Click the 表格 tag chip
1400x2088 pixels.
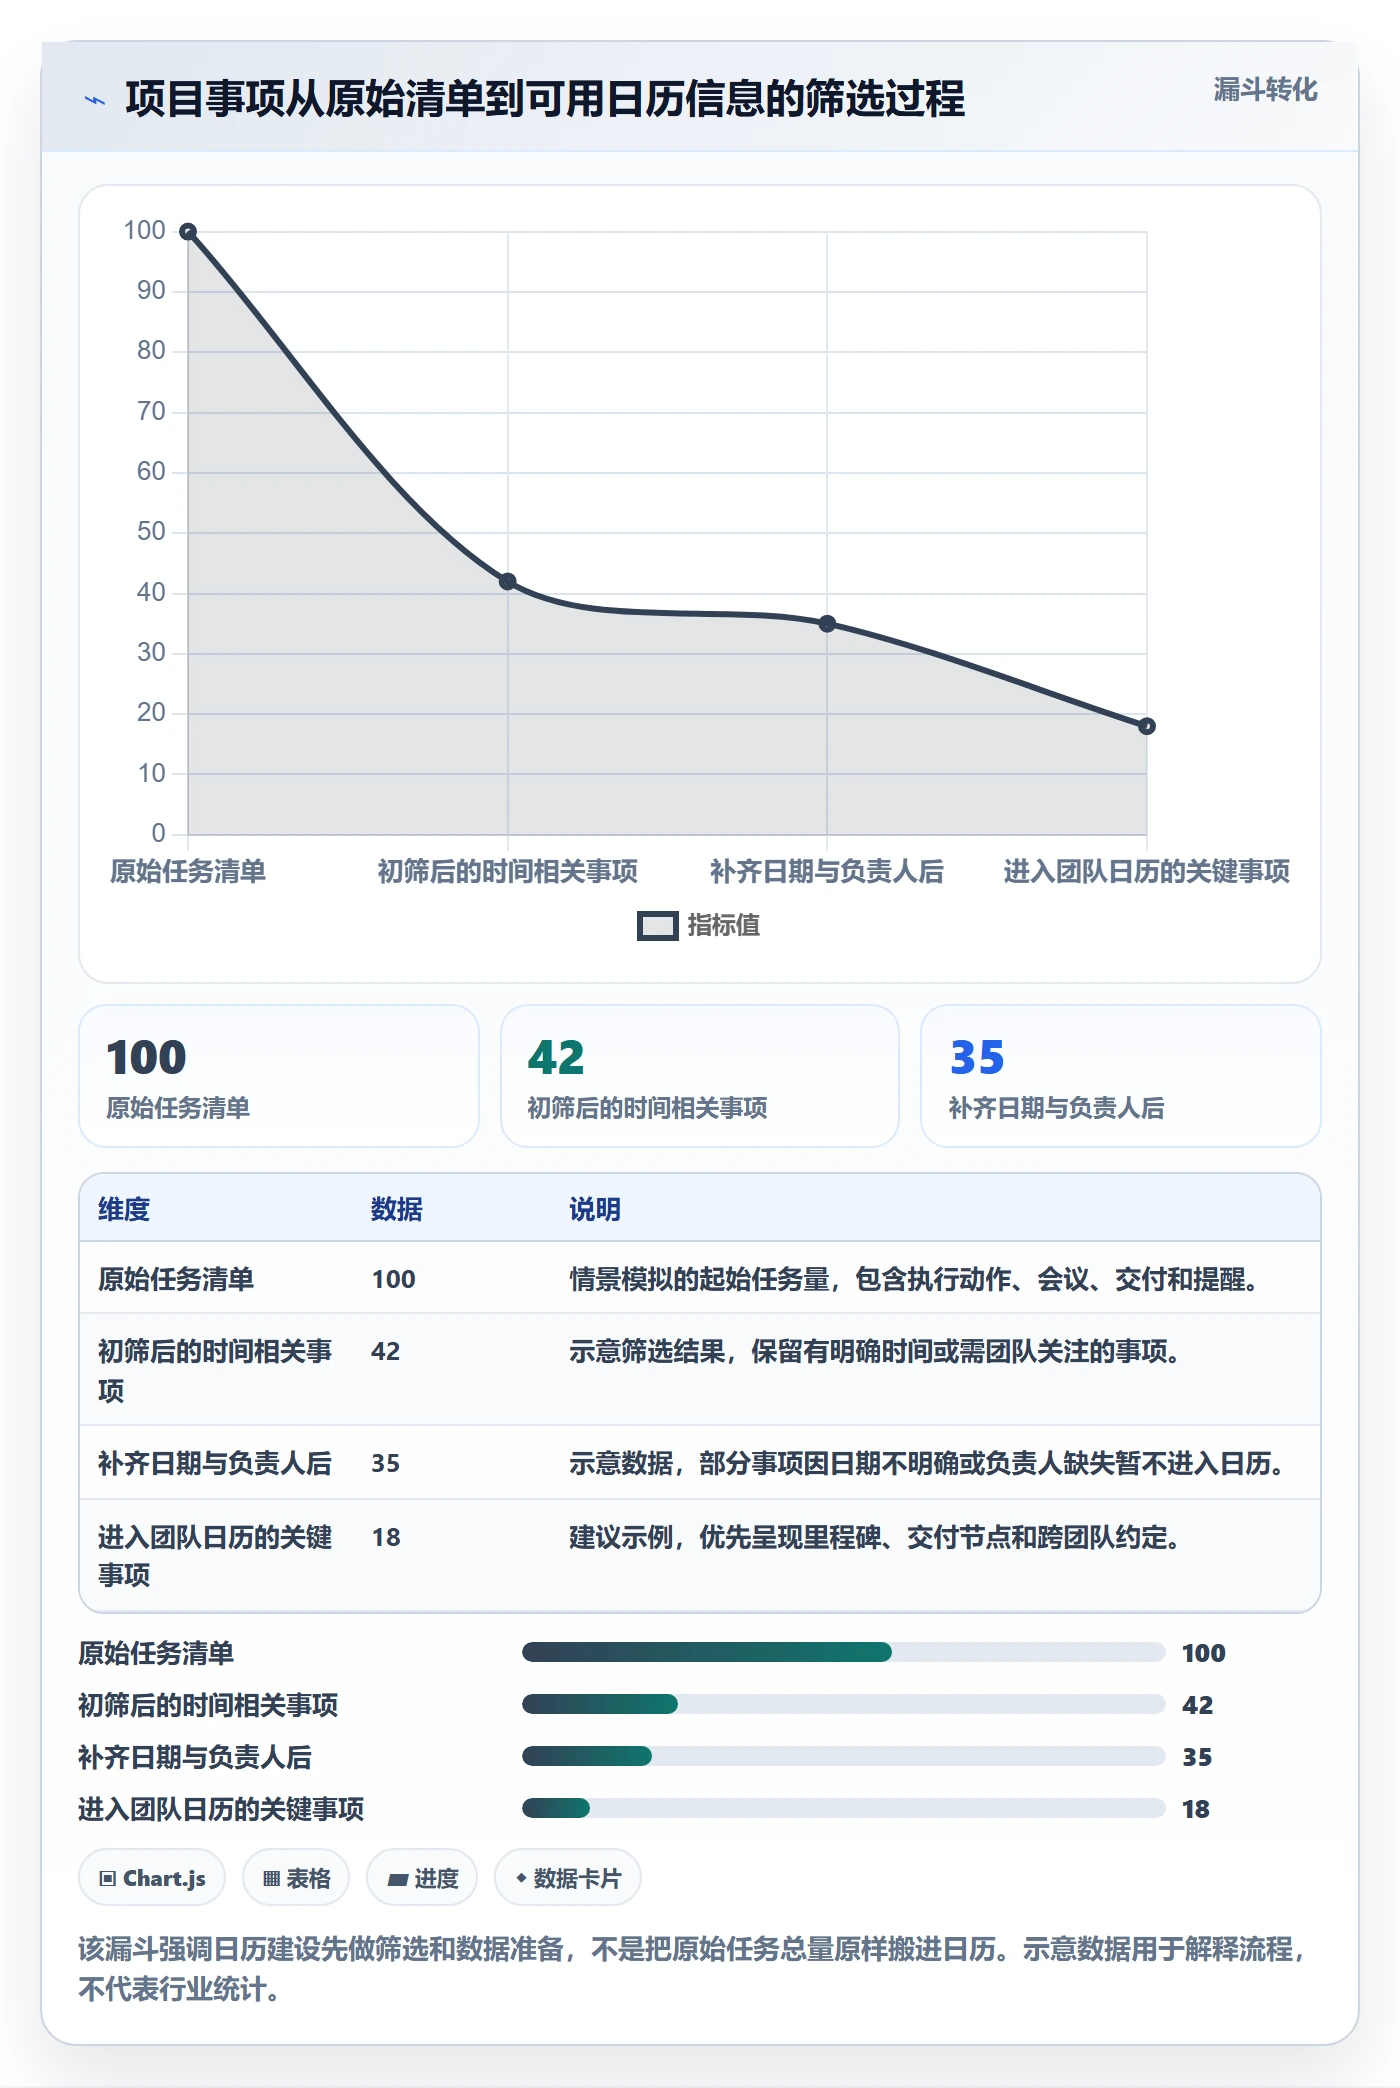coord(296,1878)
